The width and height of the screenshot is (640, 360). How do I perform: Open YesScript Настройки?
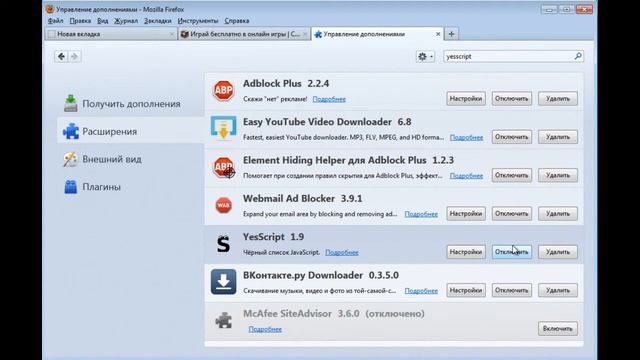pyautogui.click(x=466, y=252)
